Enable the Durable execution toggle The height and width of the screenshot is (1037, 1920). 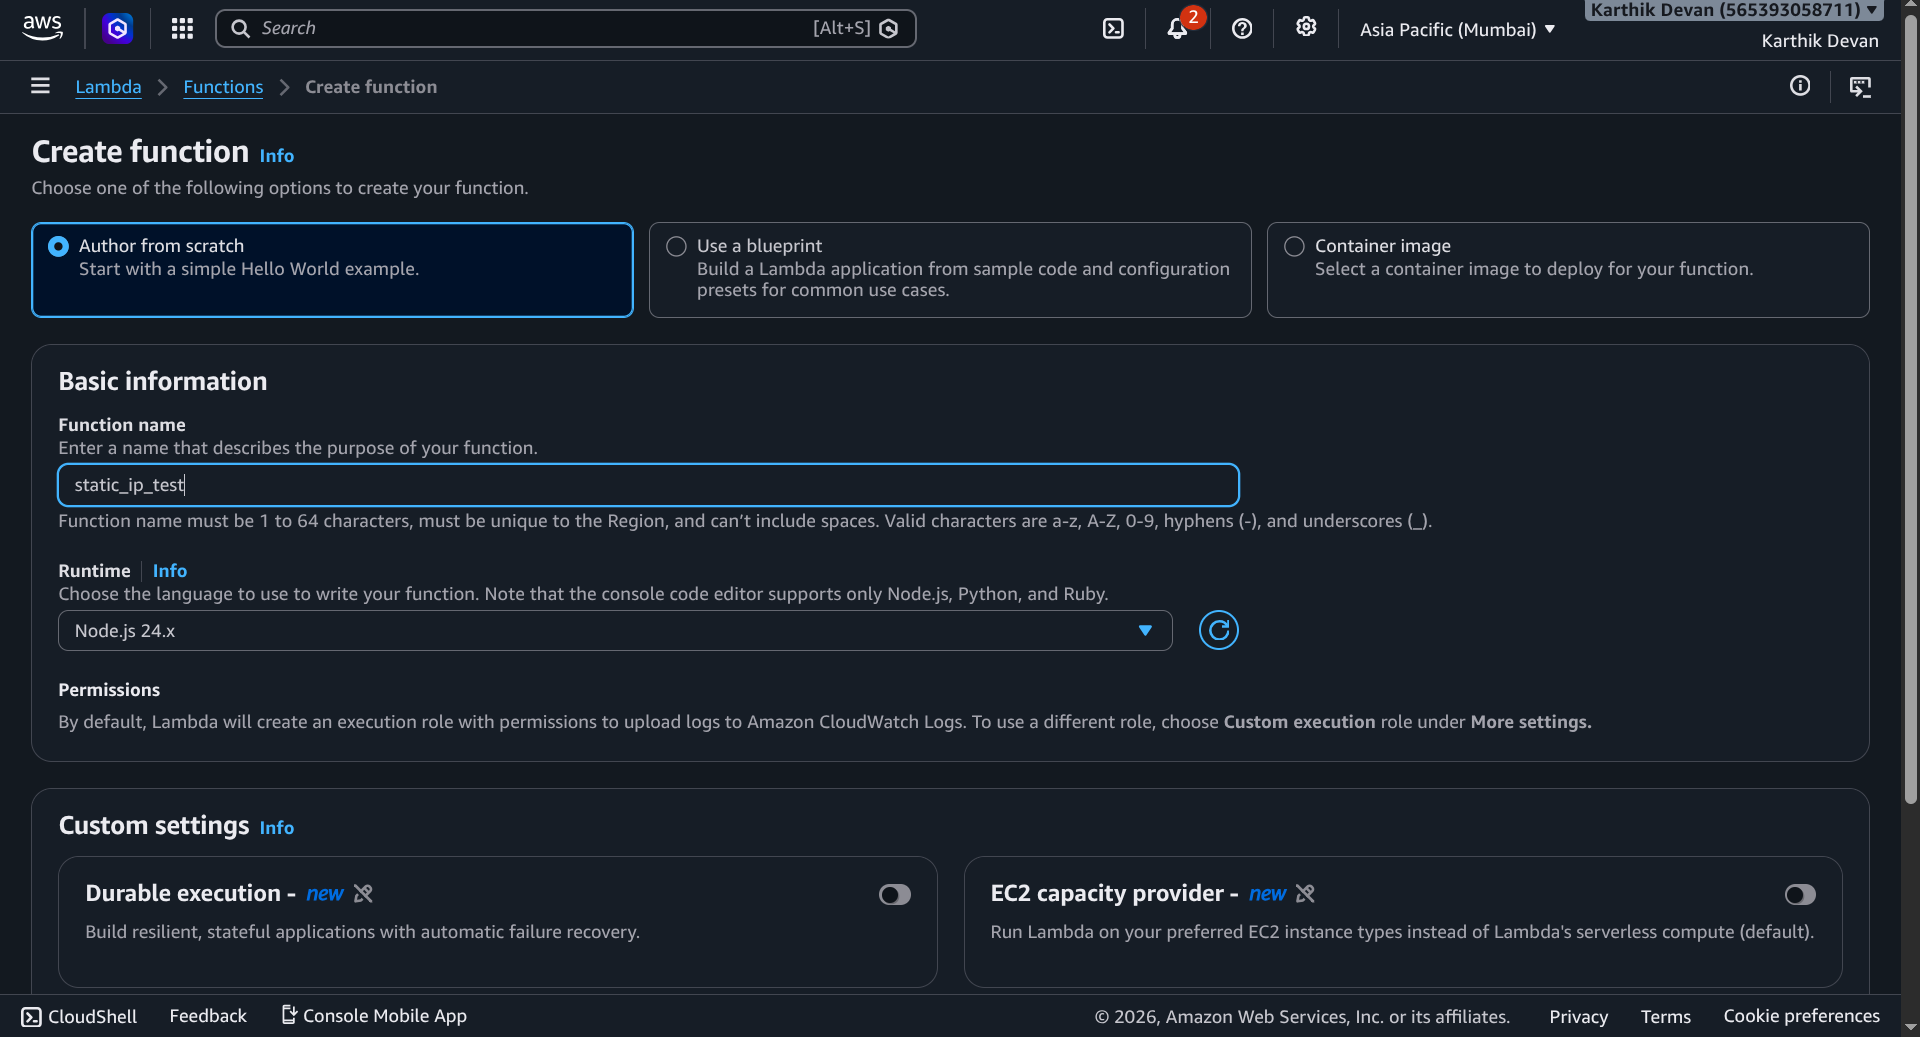tap(895, 895)
